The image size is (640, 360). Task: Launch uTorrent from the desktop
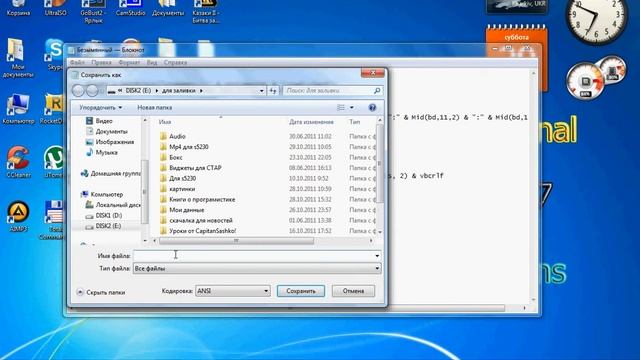54,162
